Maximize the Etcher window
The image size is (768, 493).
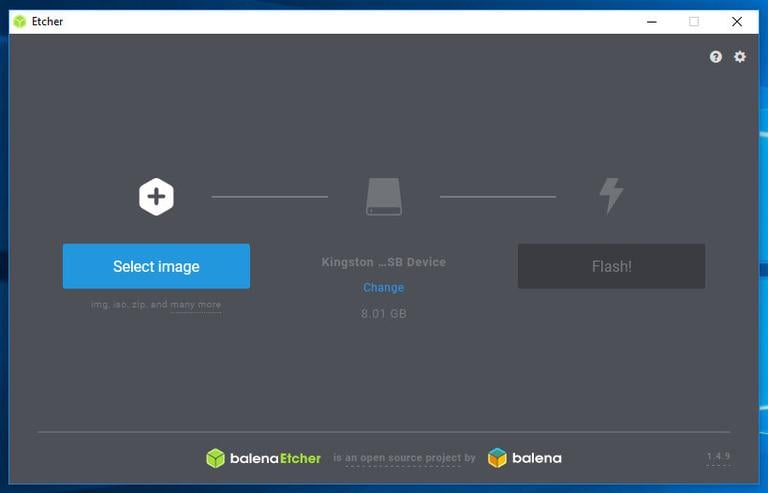pyautogui.click(x=694, y=21)
